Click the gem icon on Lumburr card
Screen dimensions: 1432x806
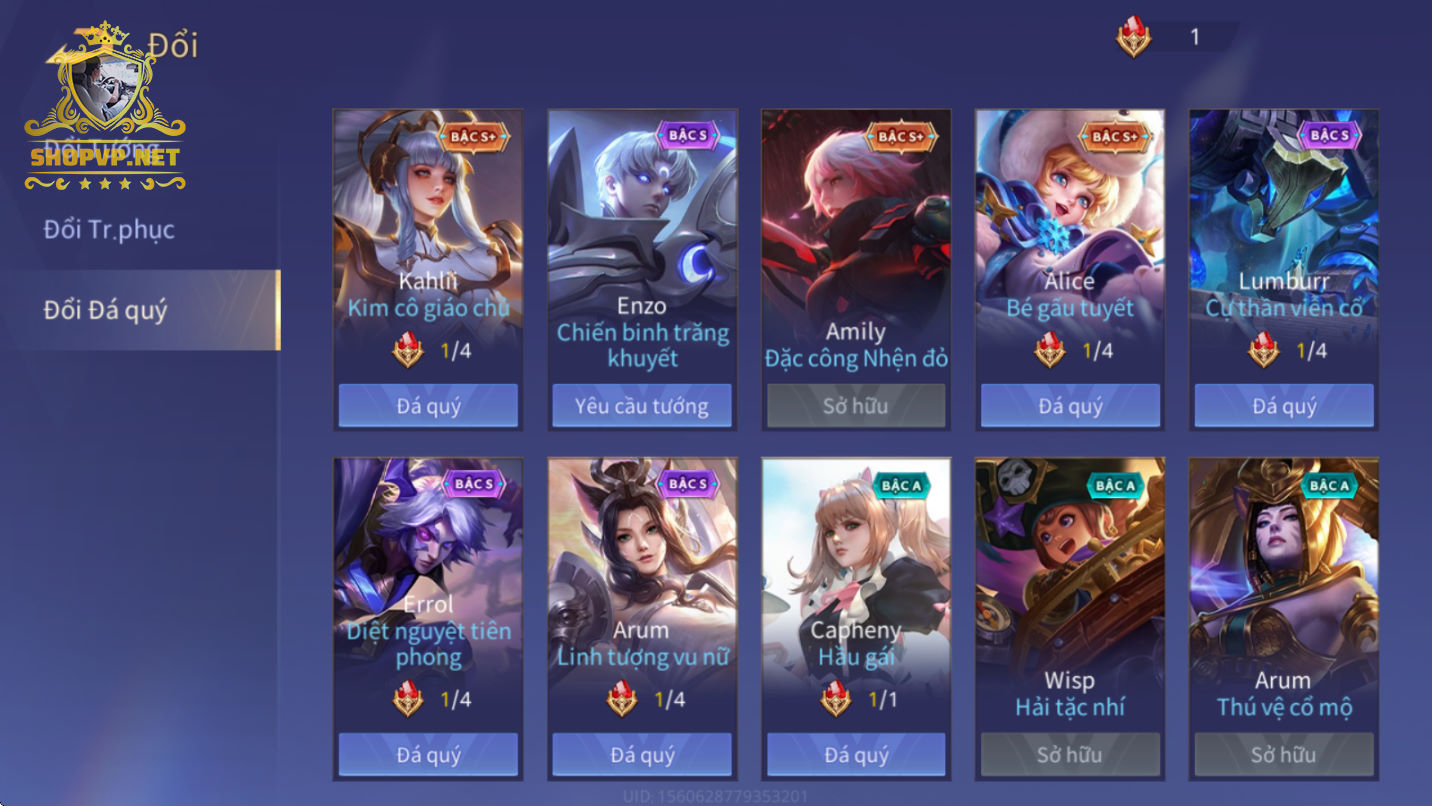pyautogui.click(x=1263, y=351)
